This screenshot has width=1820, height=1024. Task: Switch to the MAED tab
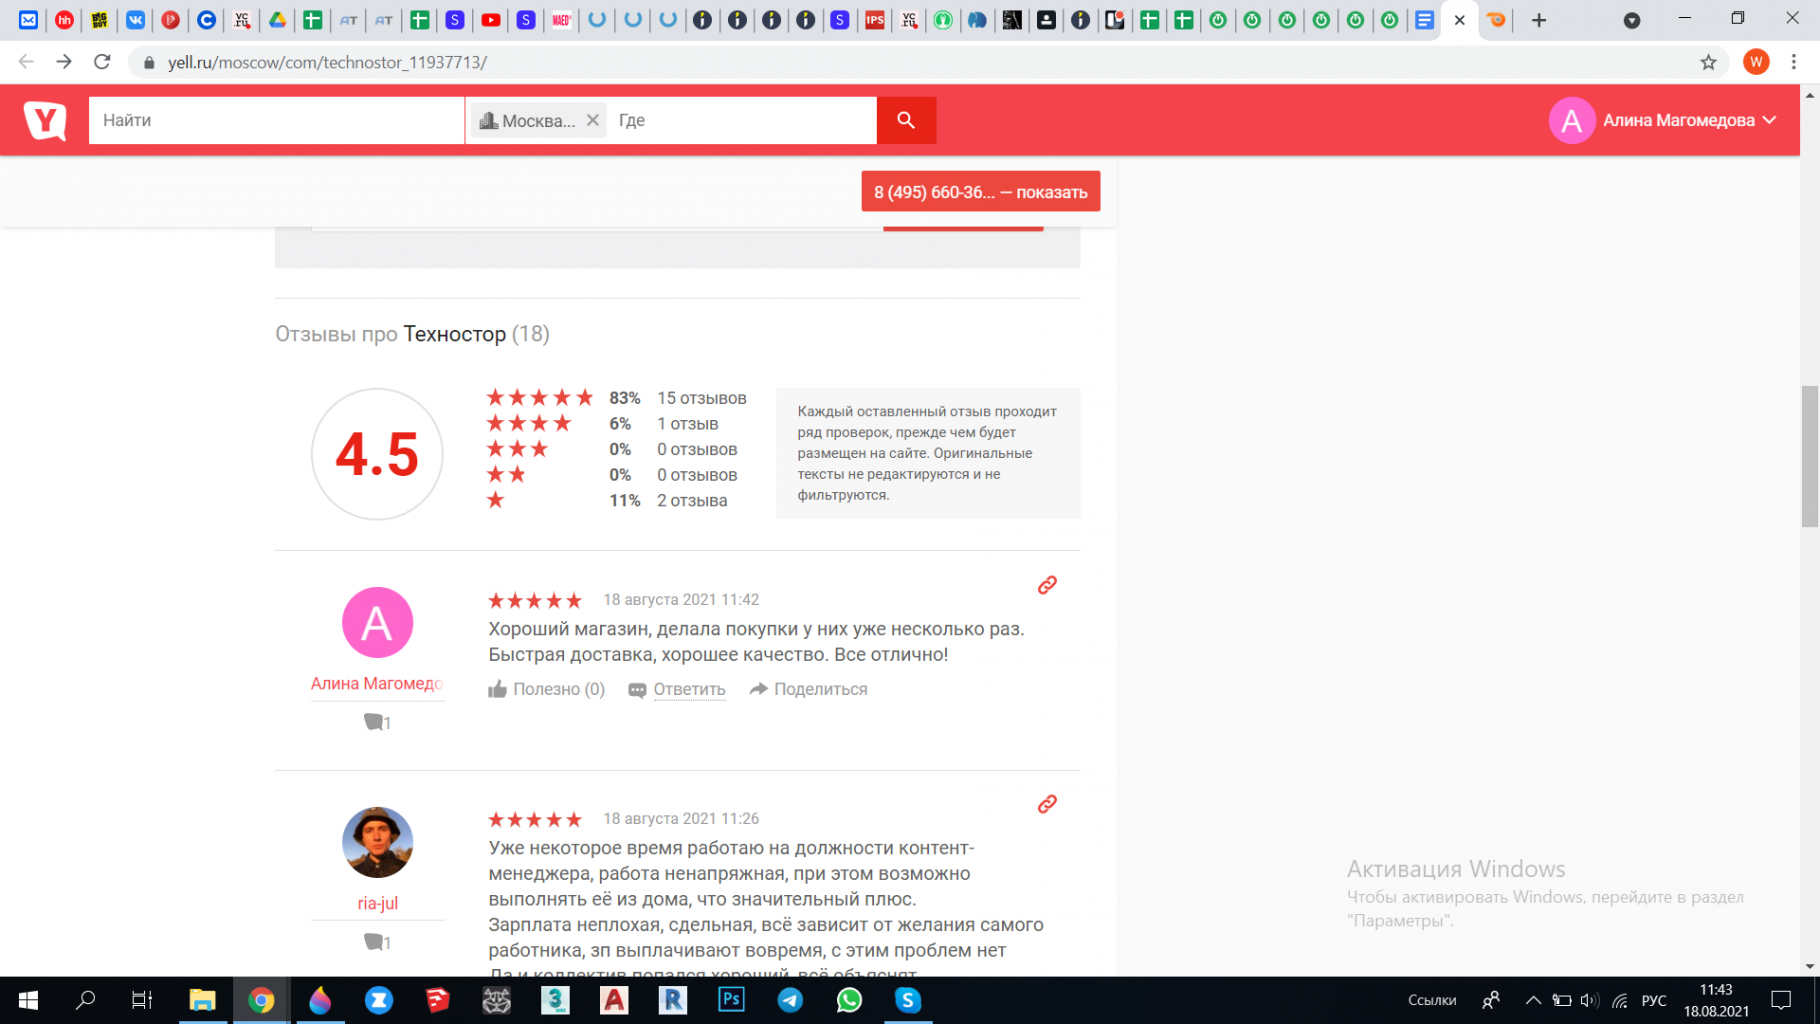[561, 20]
